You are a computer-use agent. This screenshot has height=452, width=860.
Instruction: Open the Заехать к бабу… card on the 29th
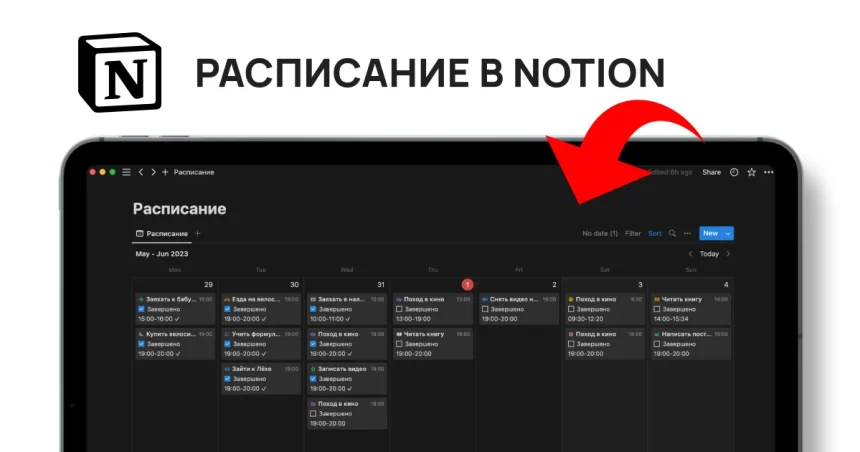175,309
